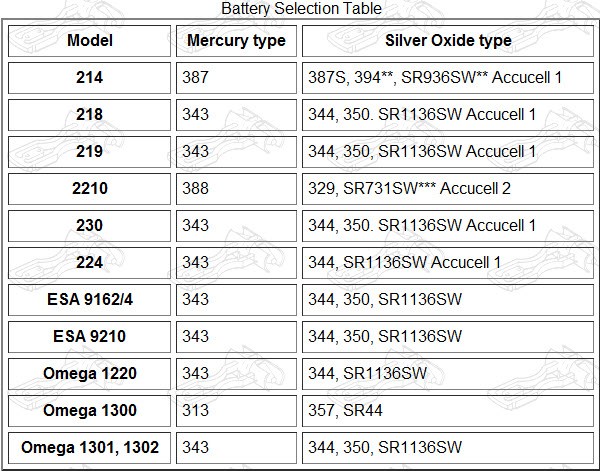Screen dimensions: 600x471
Task: Select the "Omega 1300" model cell
Action: 90,411
